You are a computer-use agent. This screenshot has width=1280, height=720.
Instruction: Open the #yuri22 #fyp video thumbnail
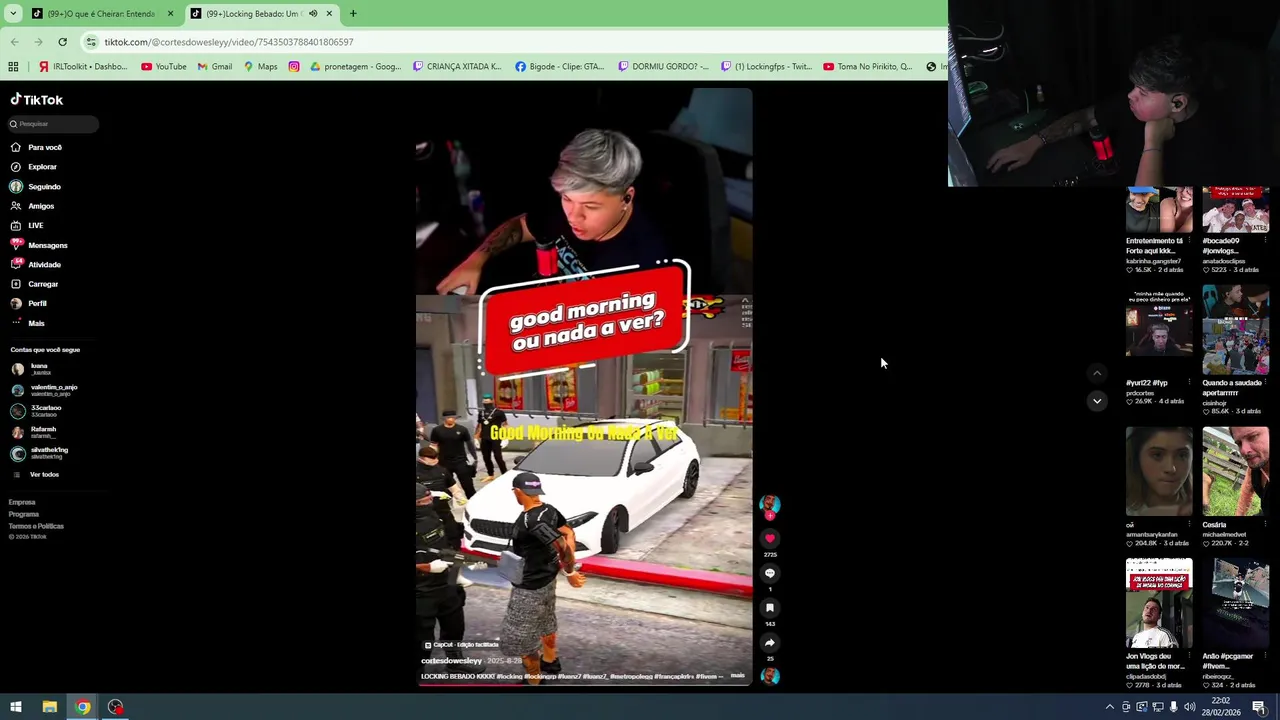[x=1159, y=330]
